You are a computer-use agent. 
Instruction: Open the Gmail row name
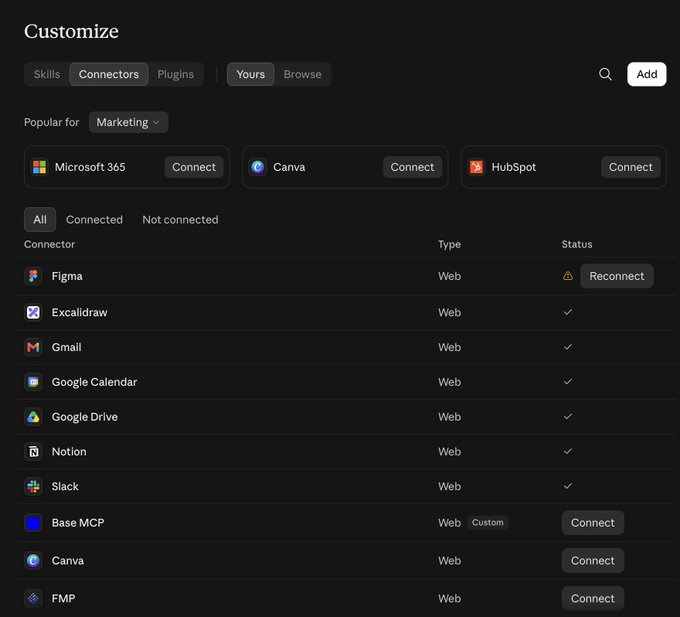[x=66, y=347]
